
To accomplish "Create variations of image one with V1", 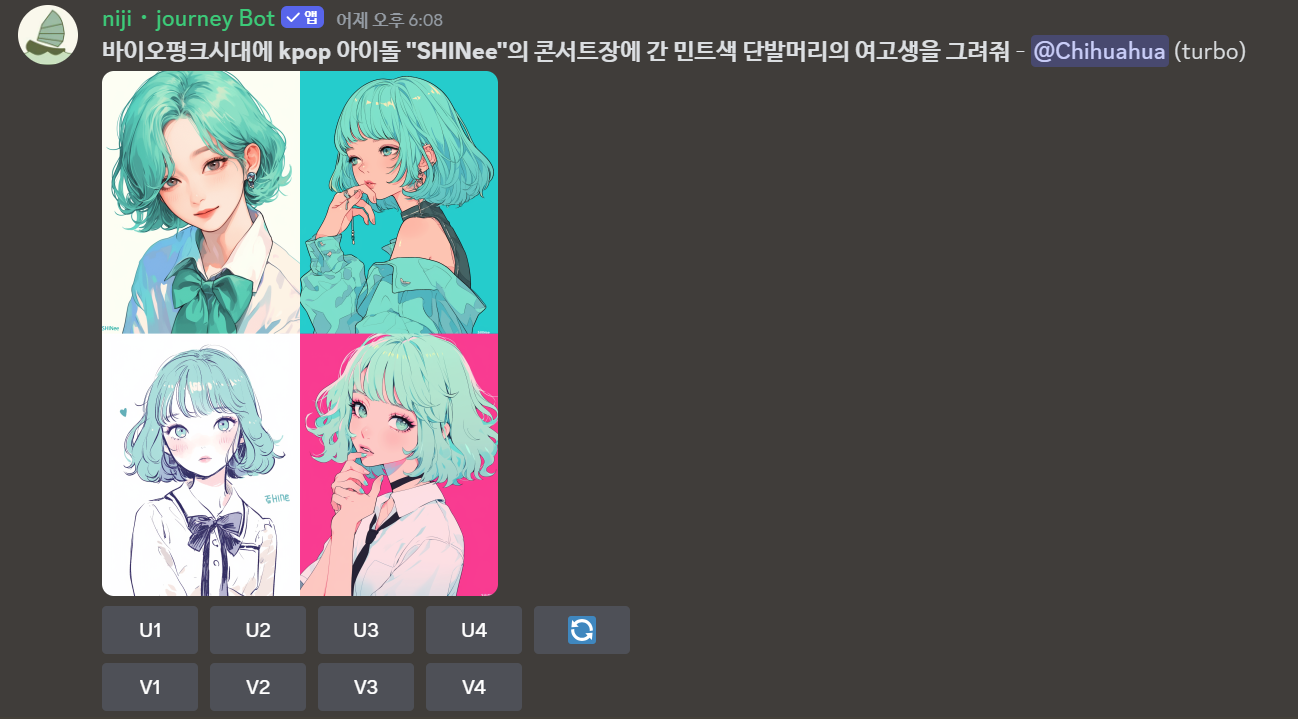I will pos(150,687).
